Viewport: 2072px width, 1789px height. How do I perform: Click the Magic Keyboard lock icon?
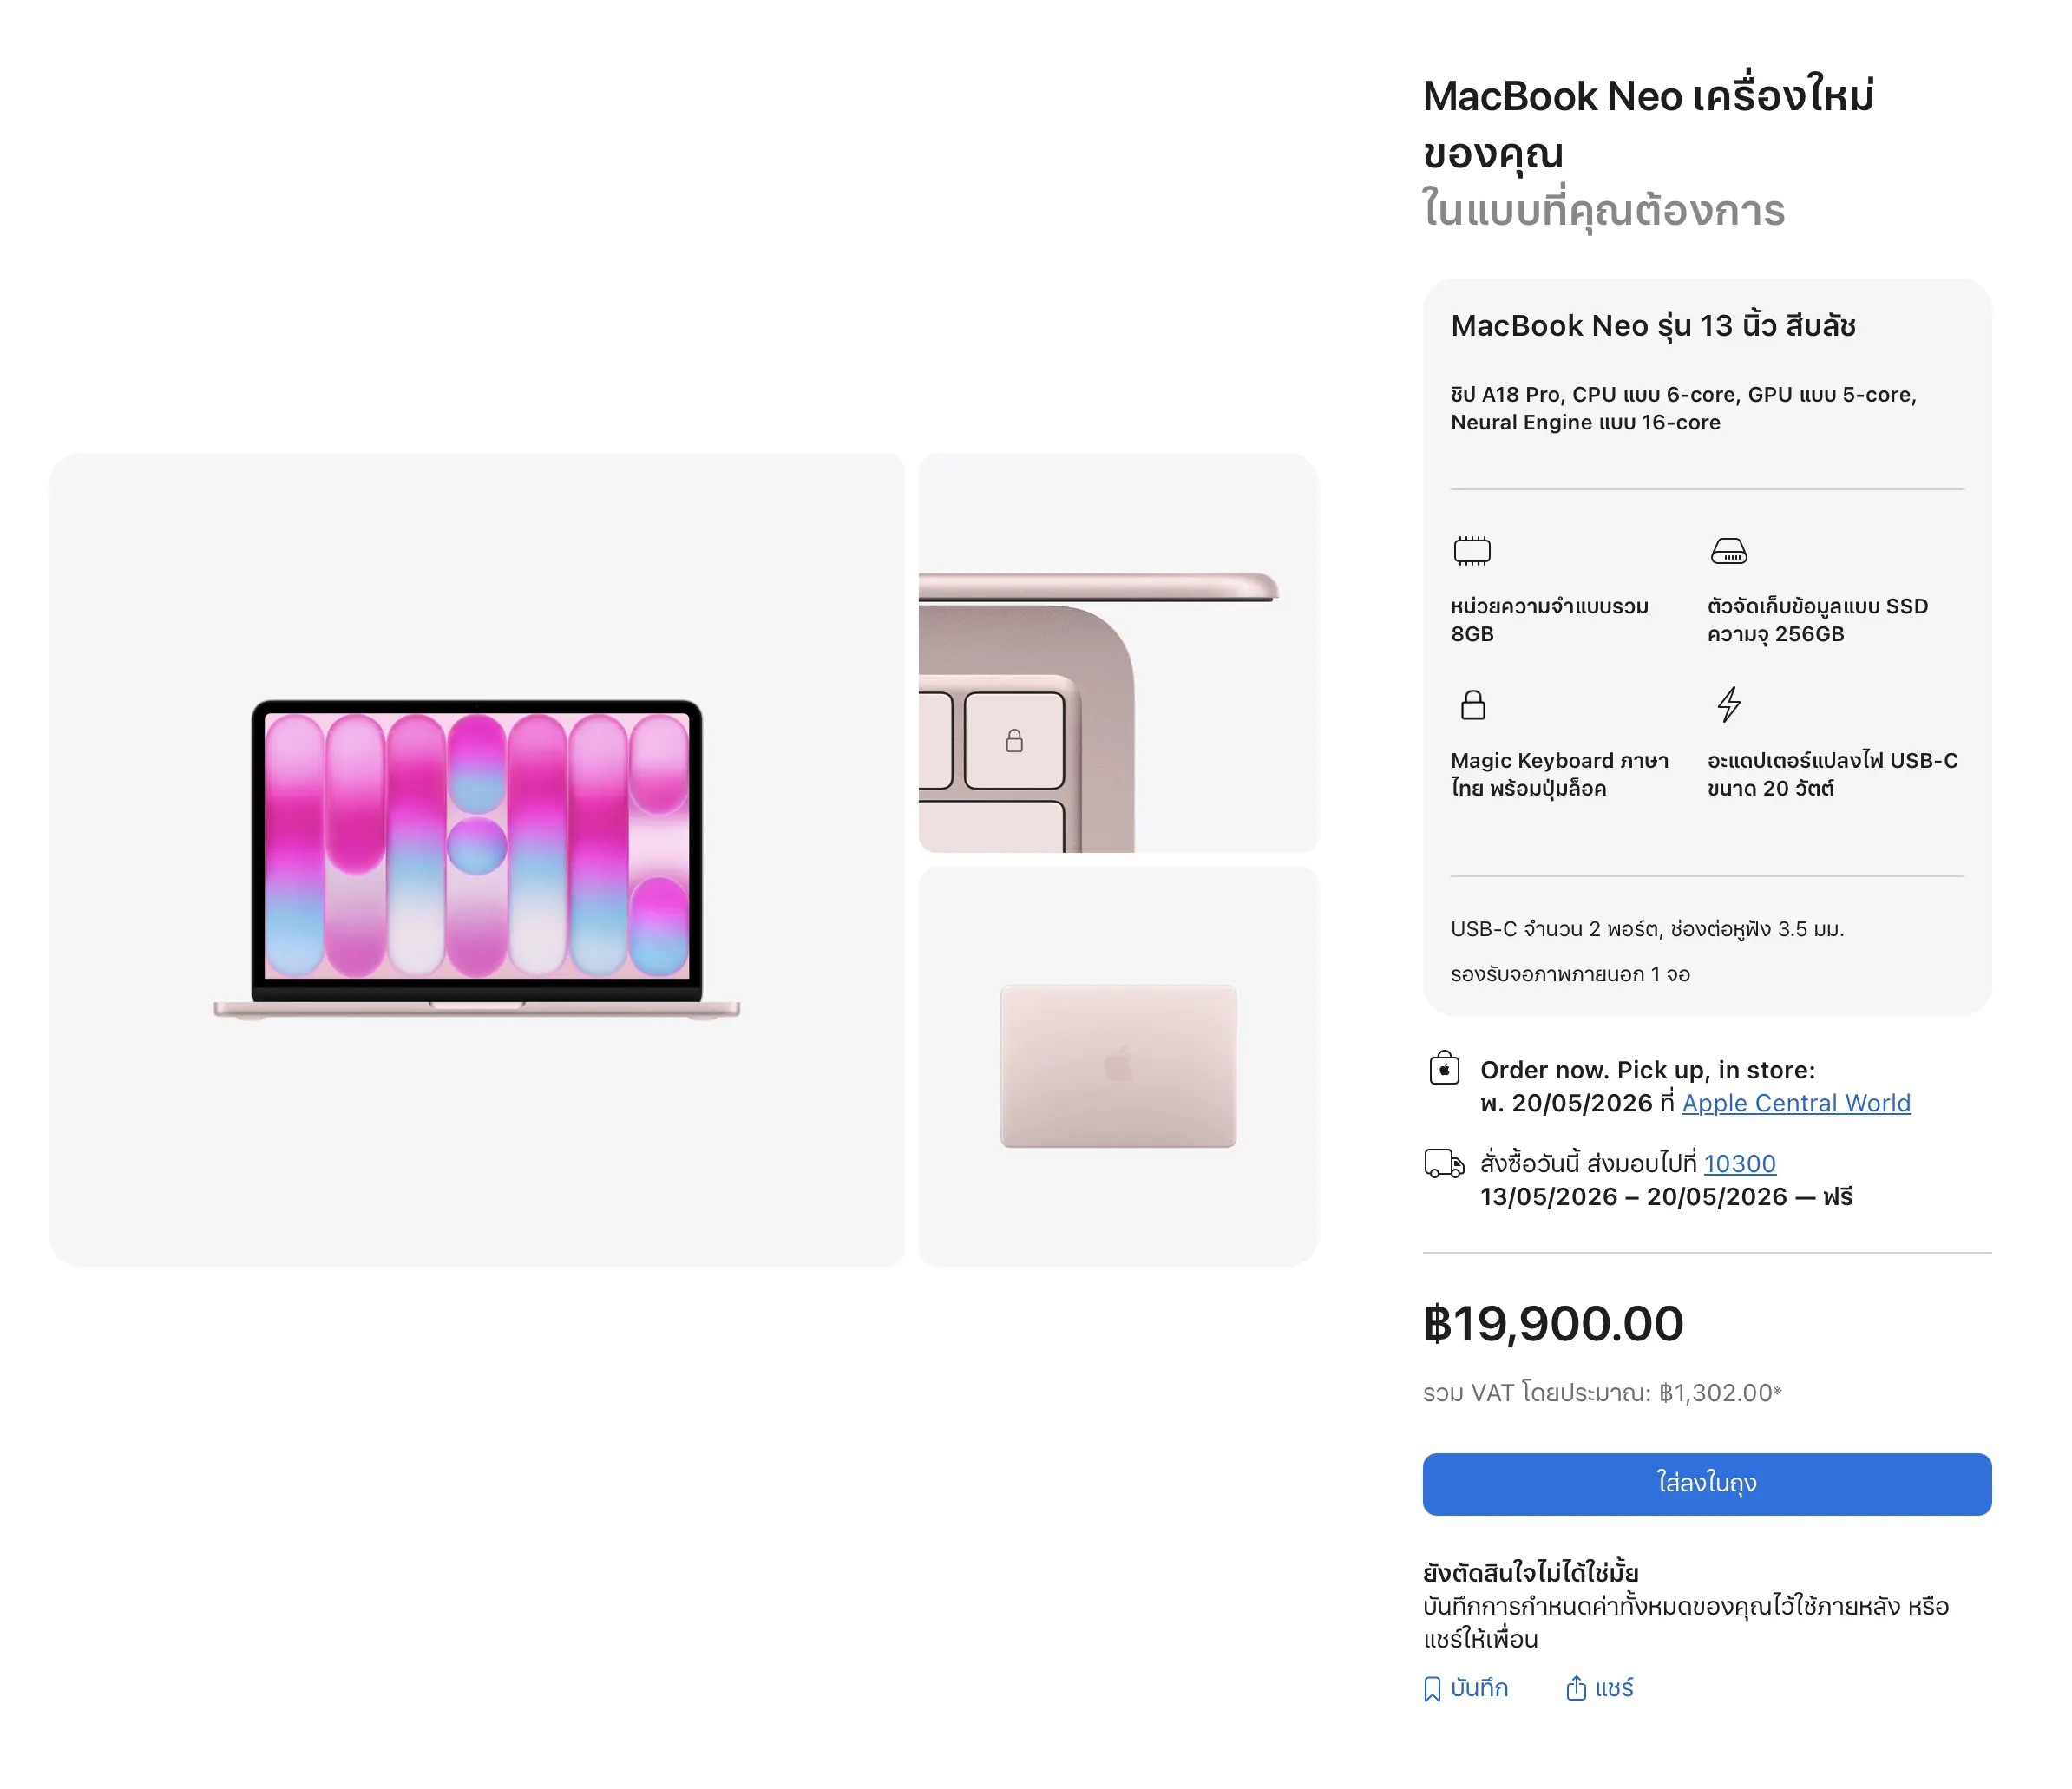tap(1472, 705)
